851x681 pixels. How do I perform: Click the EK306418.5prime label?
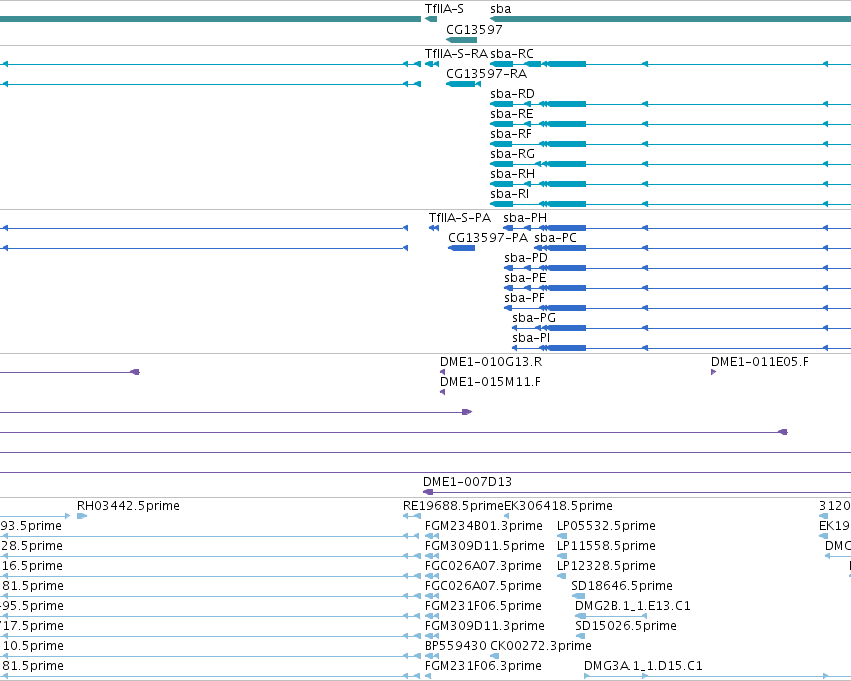pyautogui.click(x=558, y=506)
